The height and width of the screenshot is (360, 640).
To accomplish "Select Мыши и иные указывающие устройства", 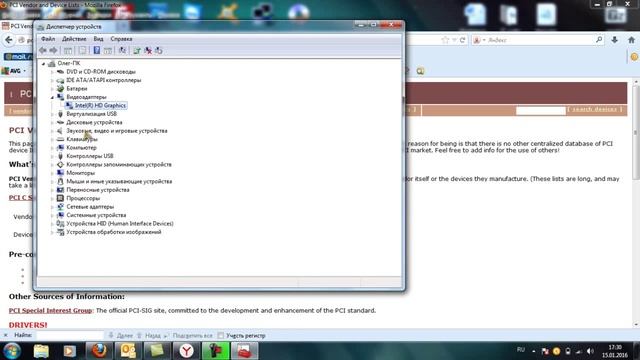I will pos(119,181).
